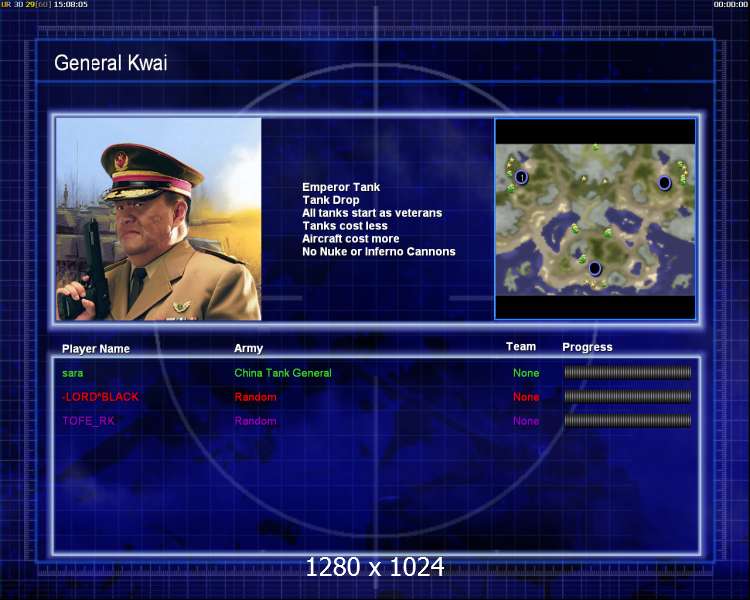Viewport: 750px width, 600px height.
Task: Click TOFE_RK's team value 'None'
Action: click(x=526, y=421)
